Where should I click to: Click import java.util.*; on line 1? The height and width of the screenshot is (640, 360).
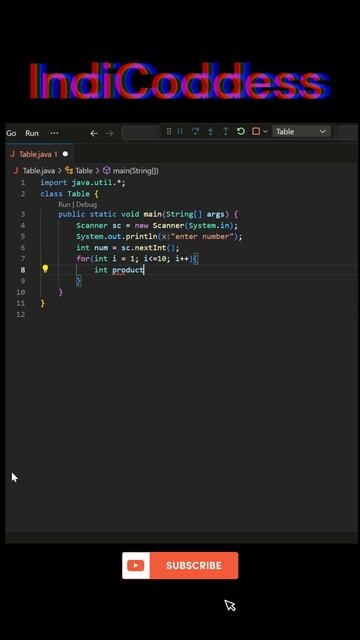[83, 183]
